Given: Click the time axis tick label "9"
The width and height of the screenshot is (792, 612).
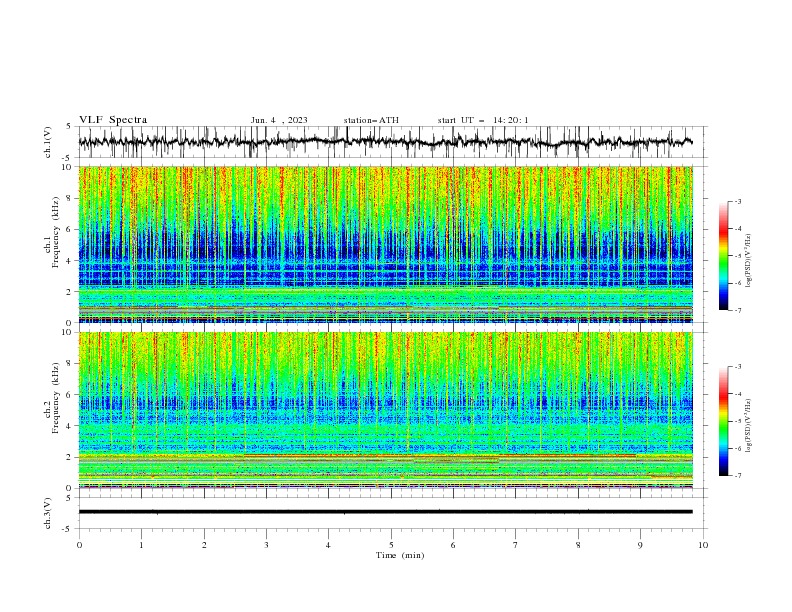Looking at the screenshot, I should click(x=640, y=545).
